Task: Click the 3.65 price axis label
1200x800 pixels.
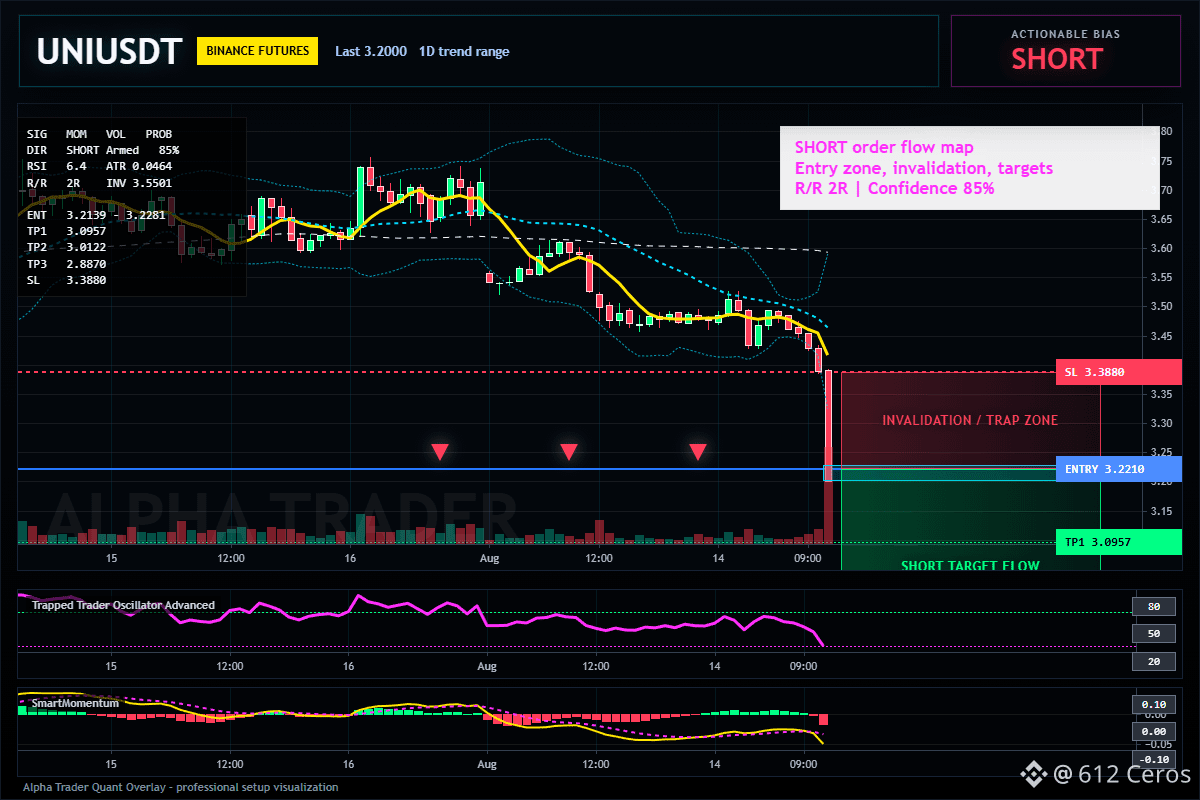Action: 1161,219
